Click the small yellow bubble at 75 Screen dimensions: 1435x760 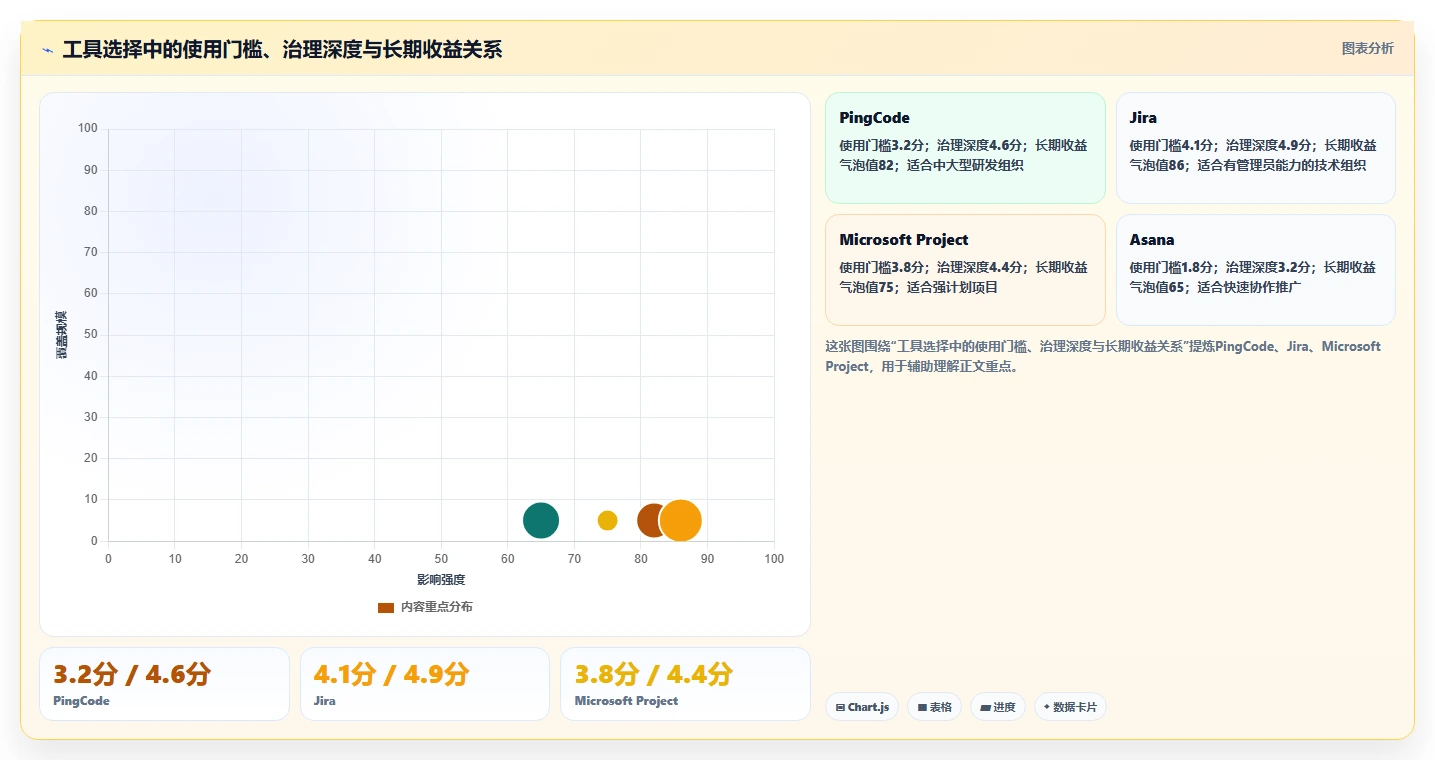tap(607, 520)
